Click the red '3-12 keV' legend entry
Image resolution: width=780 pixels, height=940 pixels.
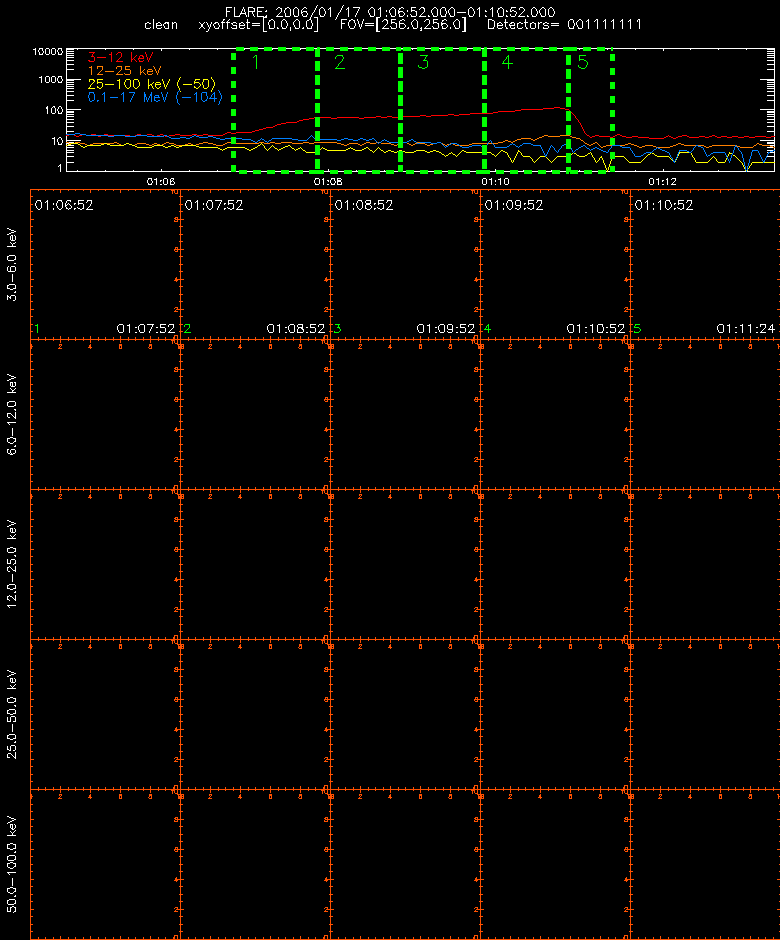coord(121,58)
